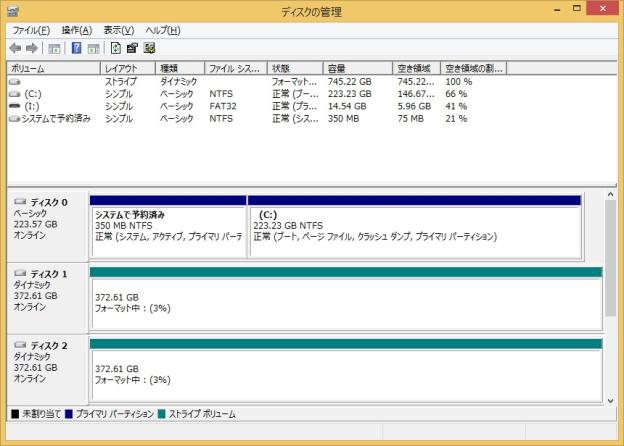Viewport: 624px width, 446px height.
Task: Open the Help toolbar icon
Action: tap(76, 48)
